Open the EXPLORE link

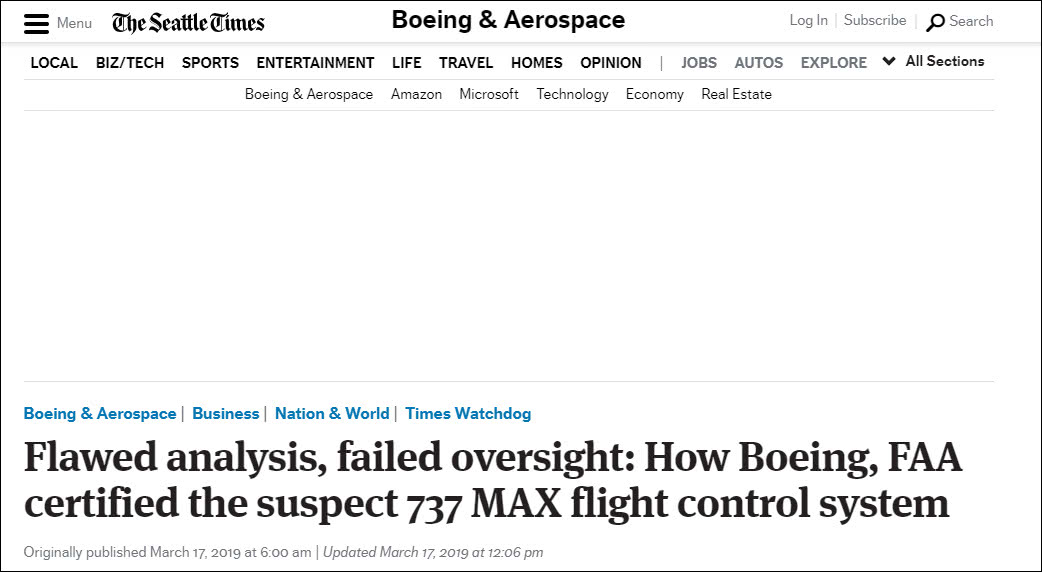pos(833,62)
